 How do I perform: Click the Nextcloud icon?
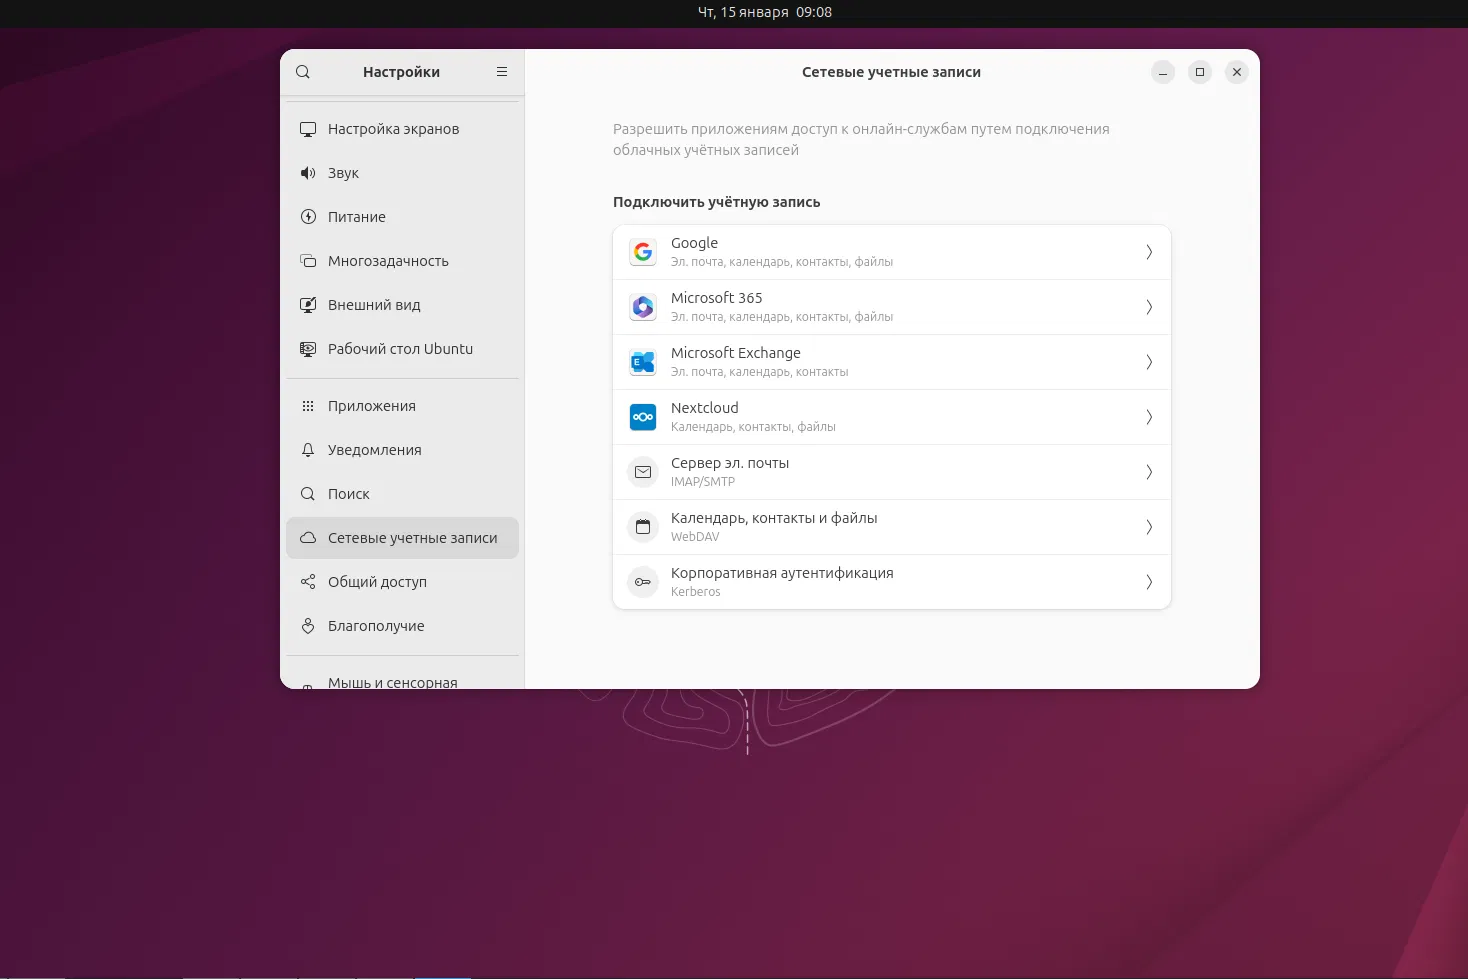642,416
